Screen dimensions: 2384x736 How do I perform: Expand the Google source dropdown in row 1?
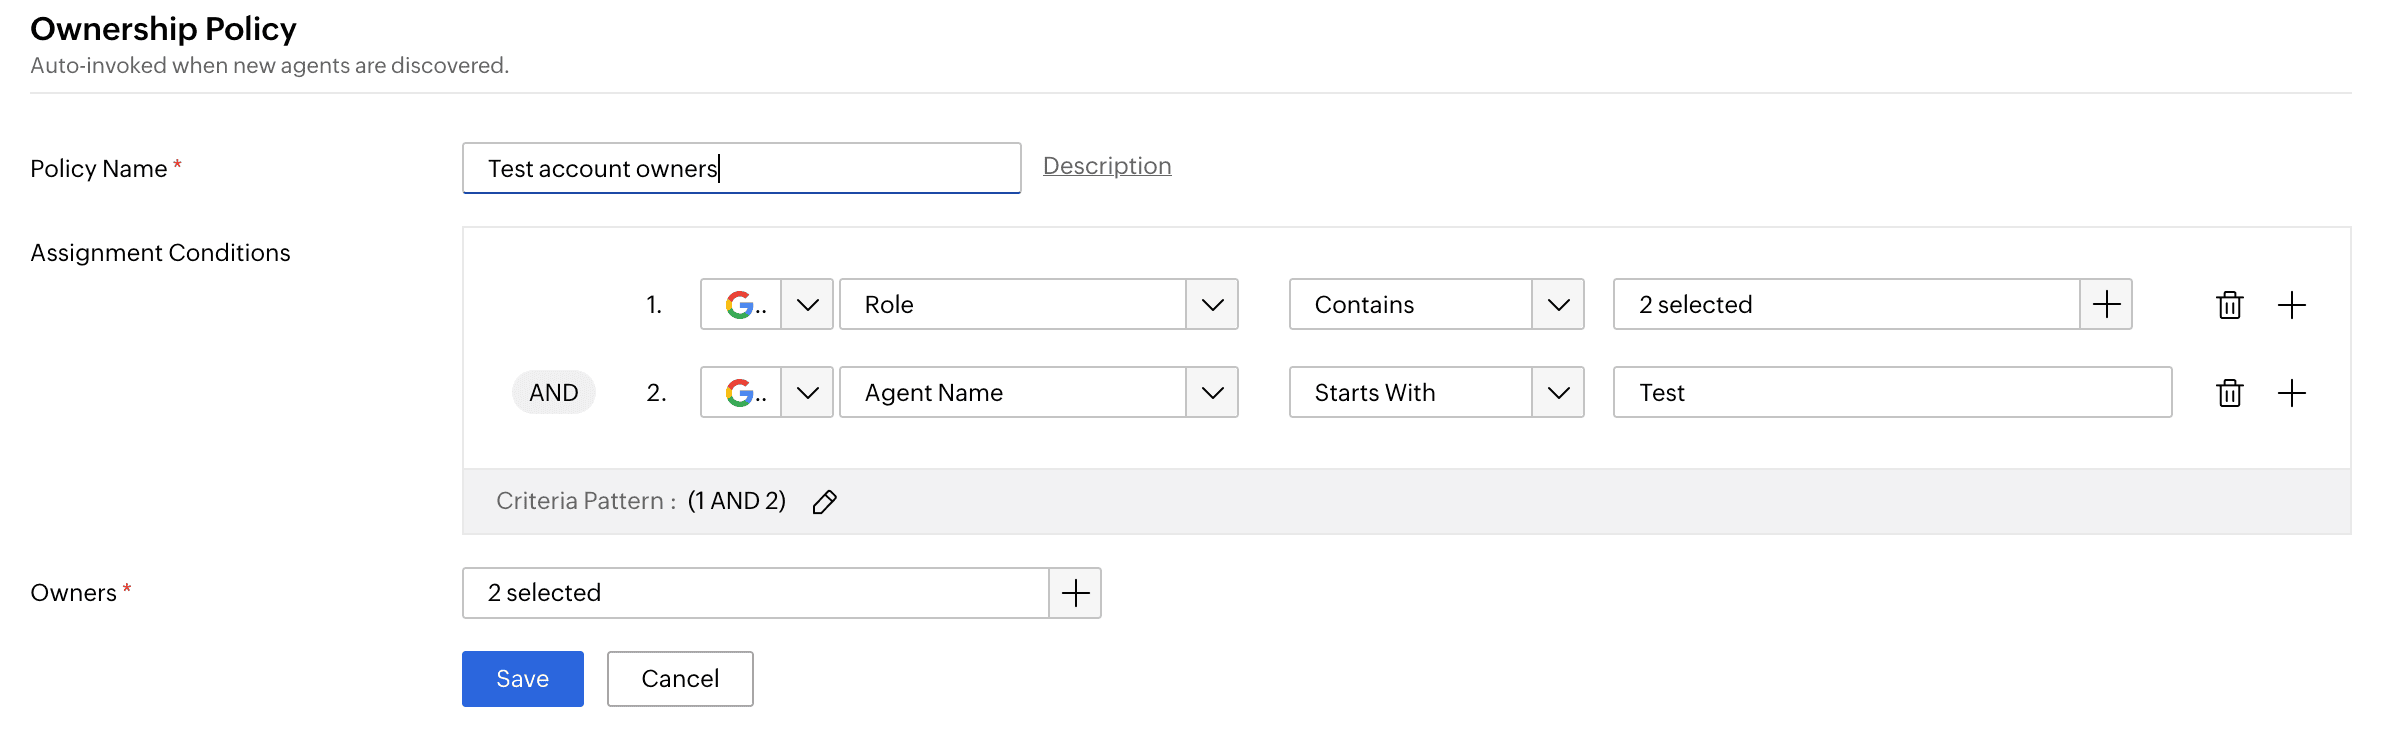tap(807, 304)
